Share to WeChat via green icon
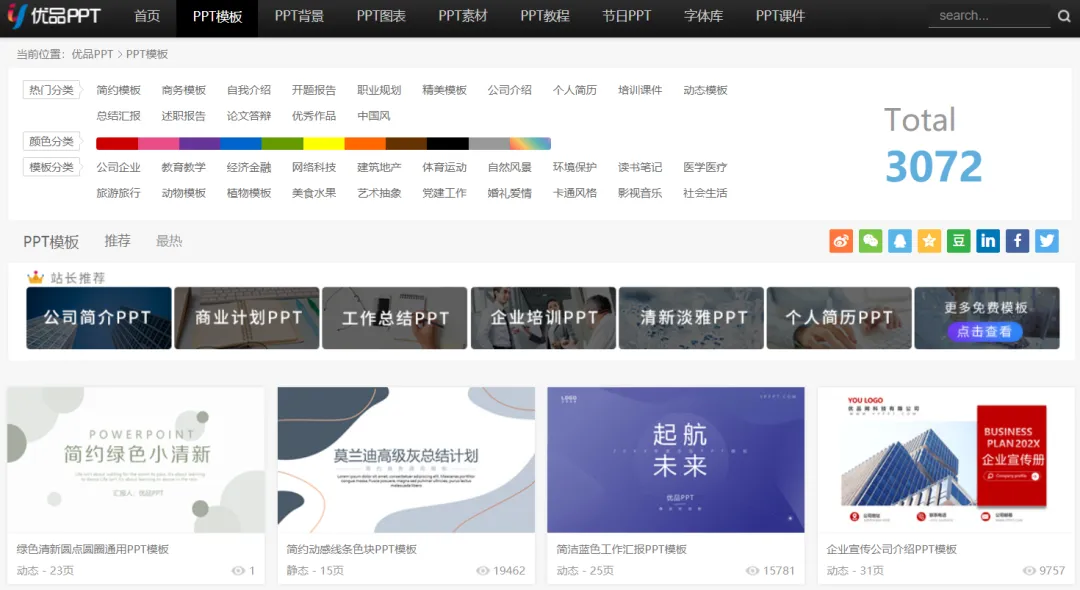The image size is (1080, 590). click(x=871, y=241)
